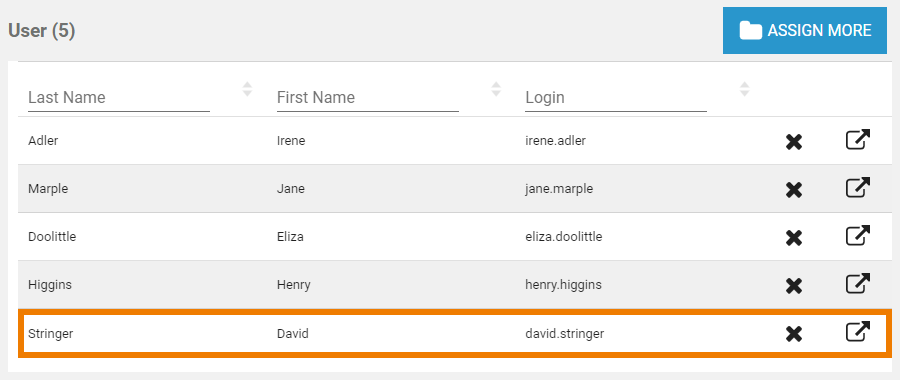Focus the First Name filter field

point(368,98)
